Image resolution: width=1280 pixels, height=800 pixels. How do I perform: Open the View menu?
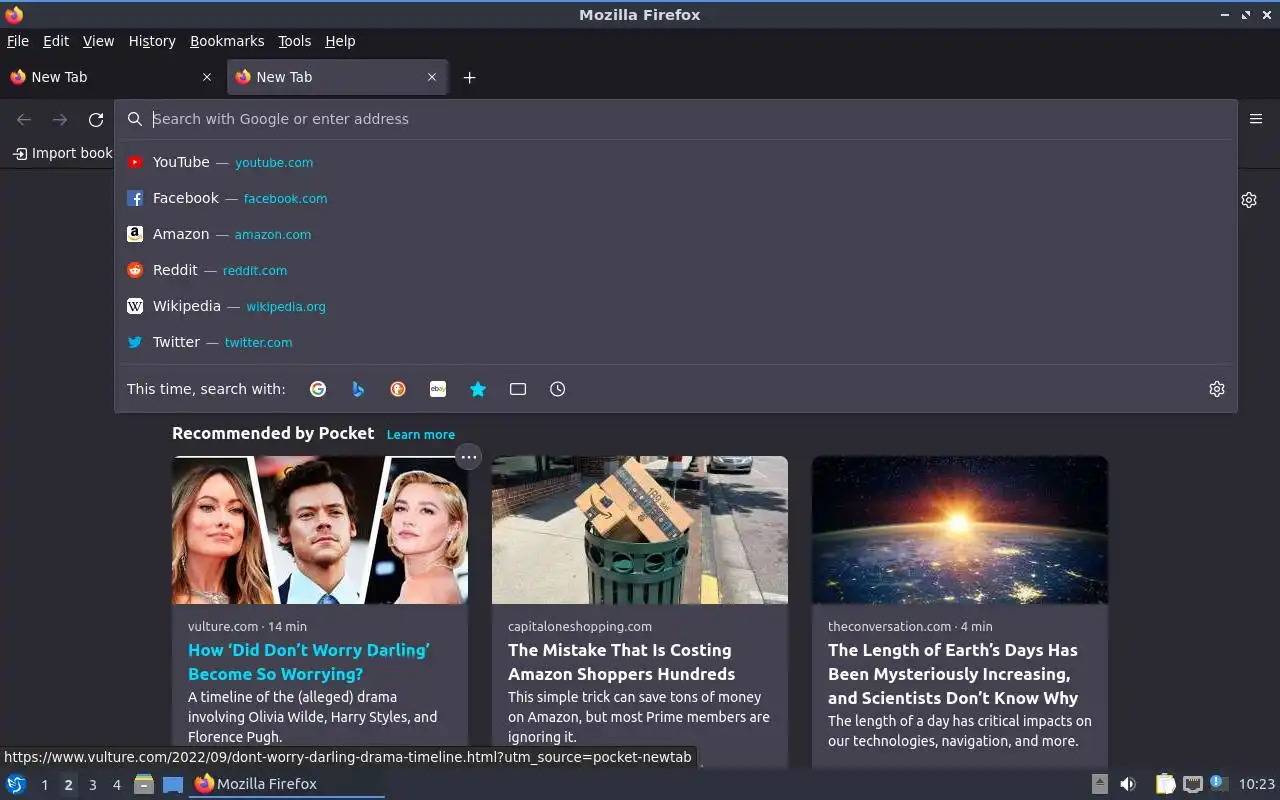(98, 41)
